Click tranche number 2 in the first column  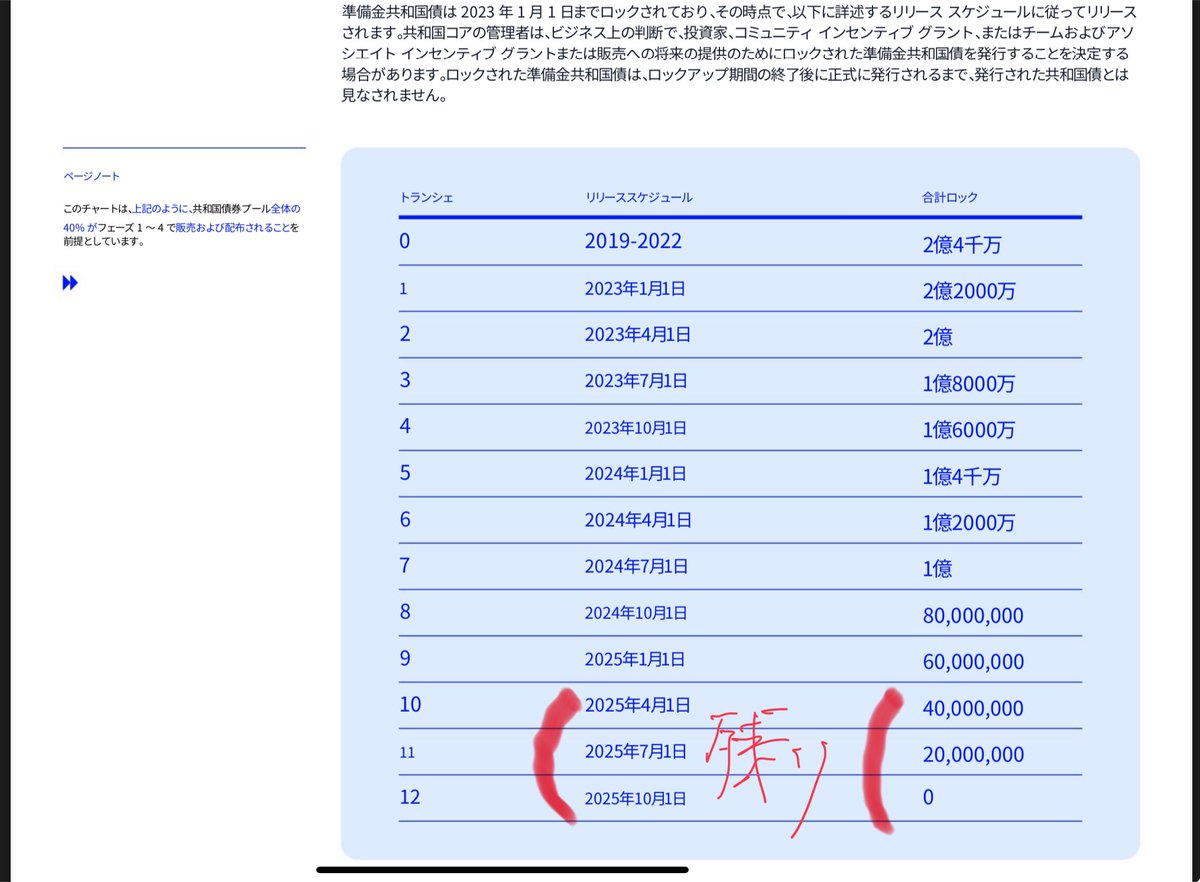405,334
